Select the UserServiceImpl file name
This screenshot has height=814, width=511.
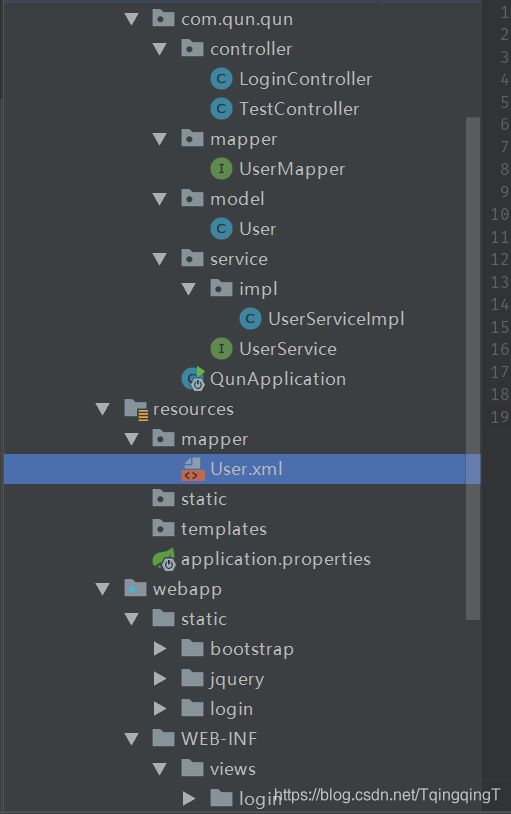336,319
